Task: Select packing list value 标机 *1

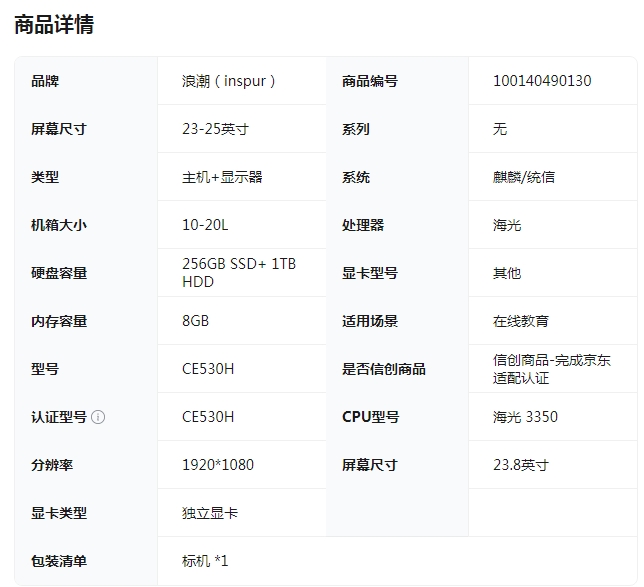Action: (205, 561)
